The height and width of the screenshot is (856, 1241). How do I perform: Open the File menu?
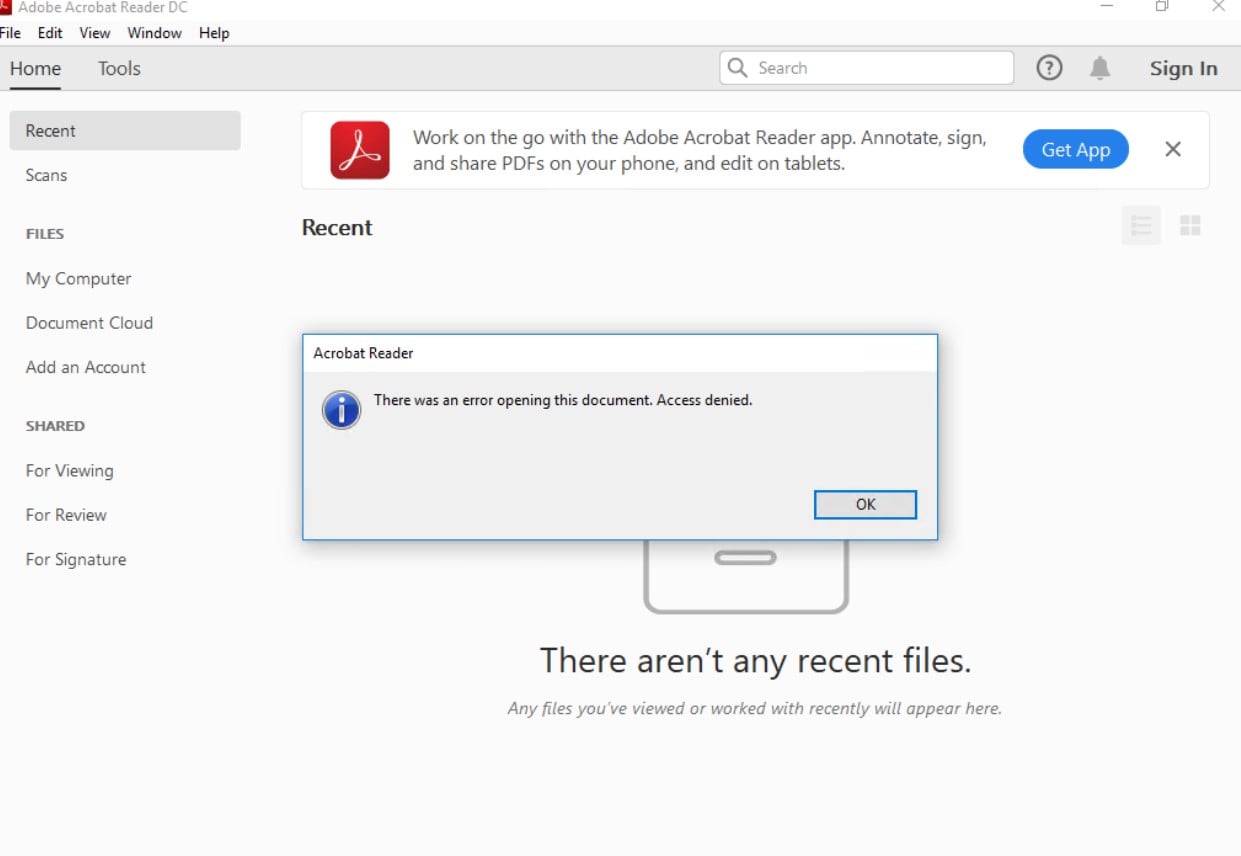click(x=10, y=33)
